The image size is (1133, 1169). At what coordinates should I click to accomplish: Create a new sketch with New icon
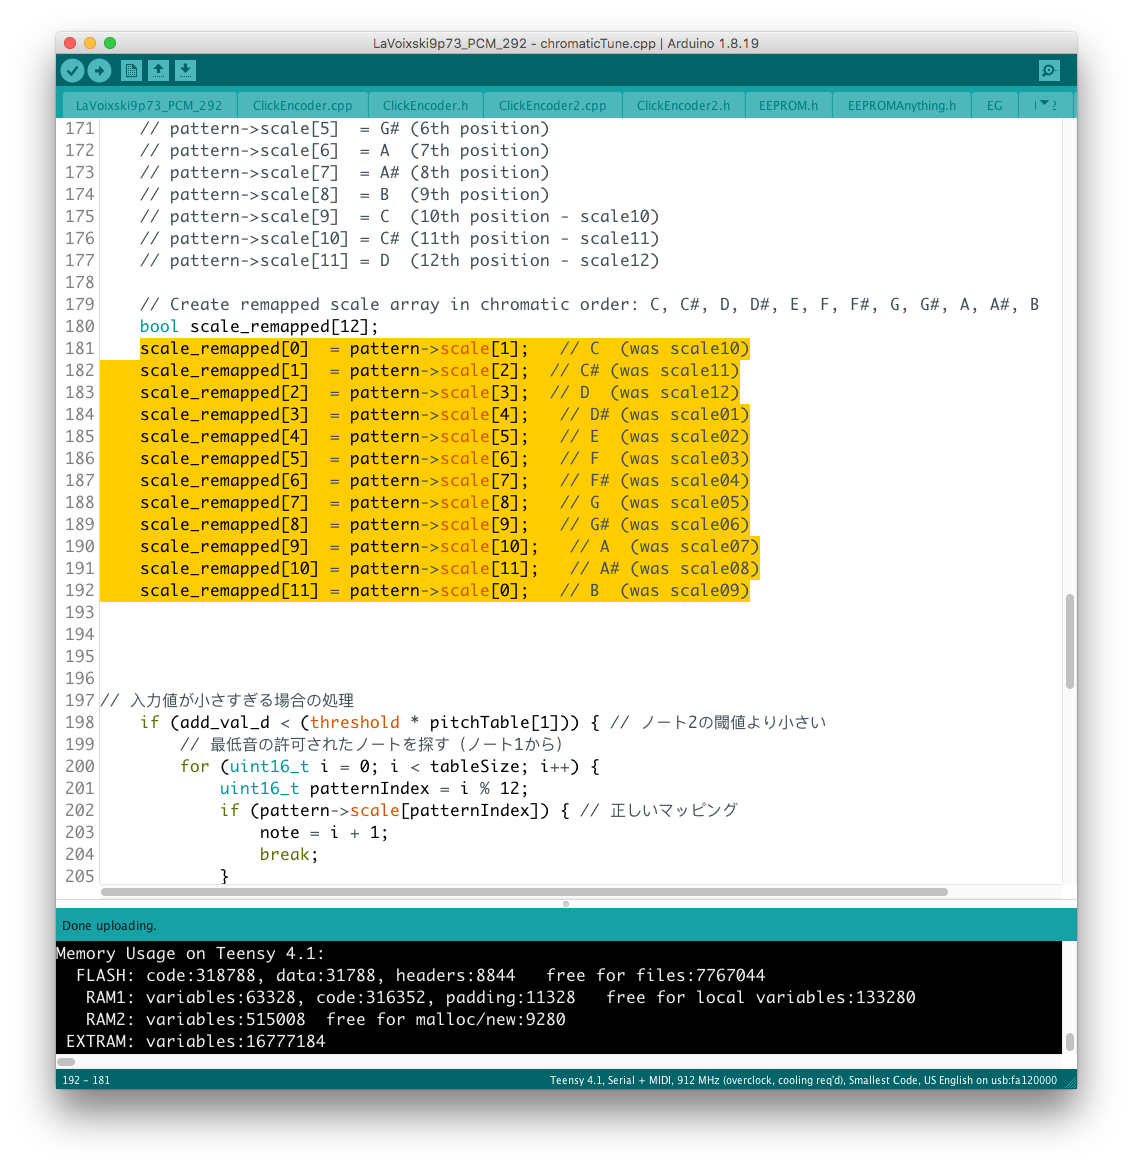131,70
